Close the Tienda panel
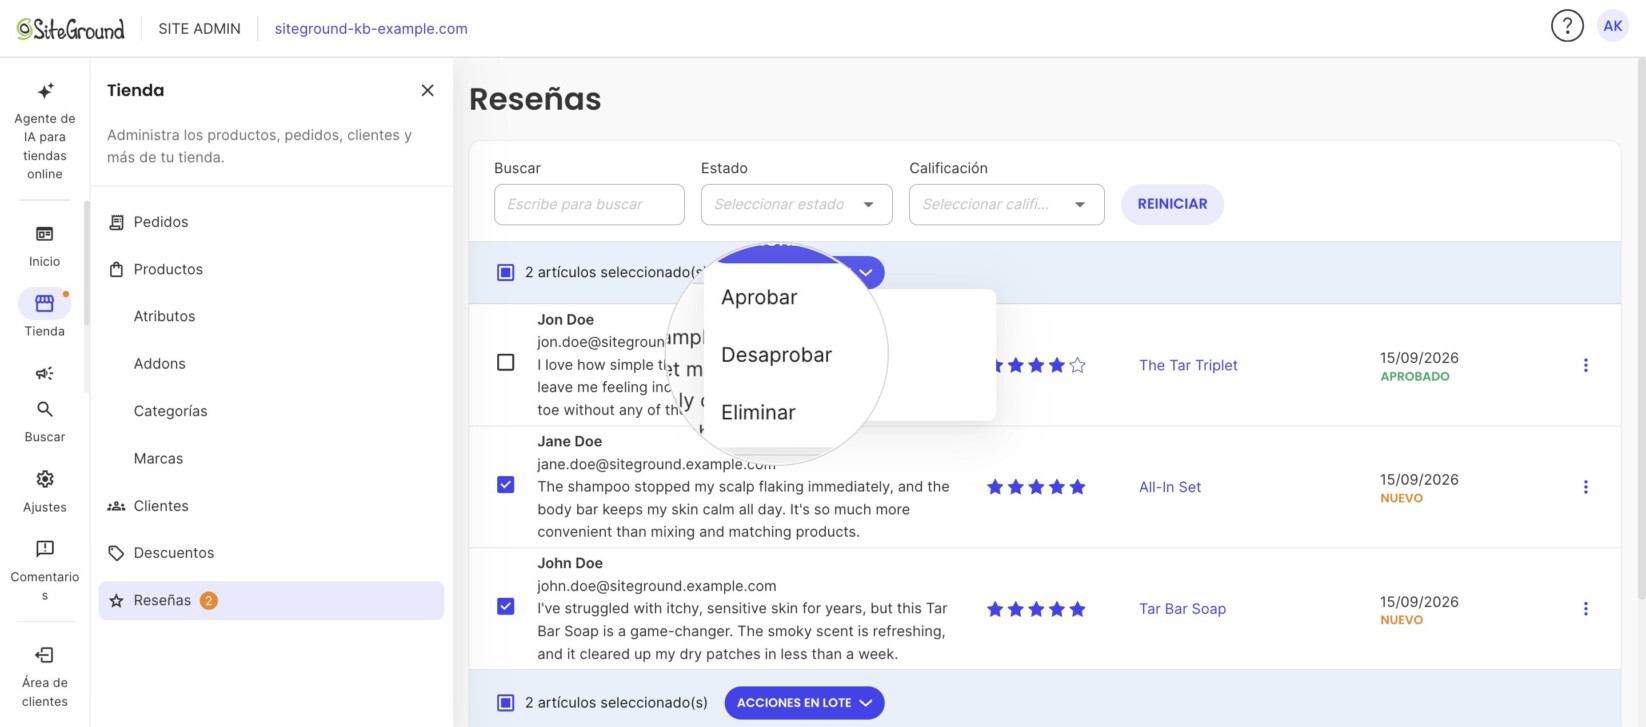This screenshot has width=1646, height=727. (427, 90)
